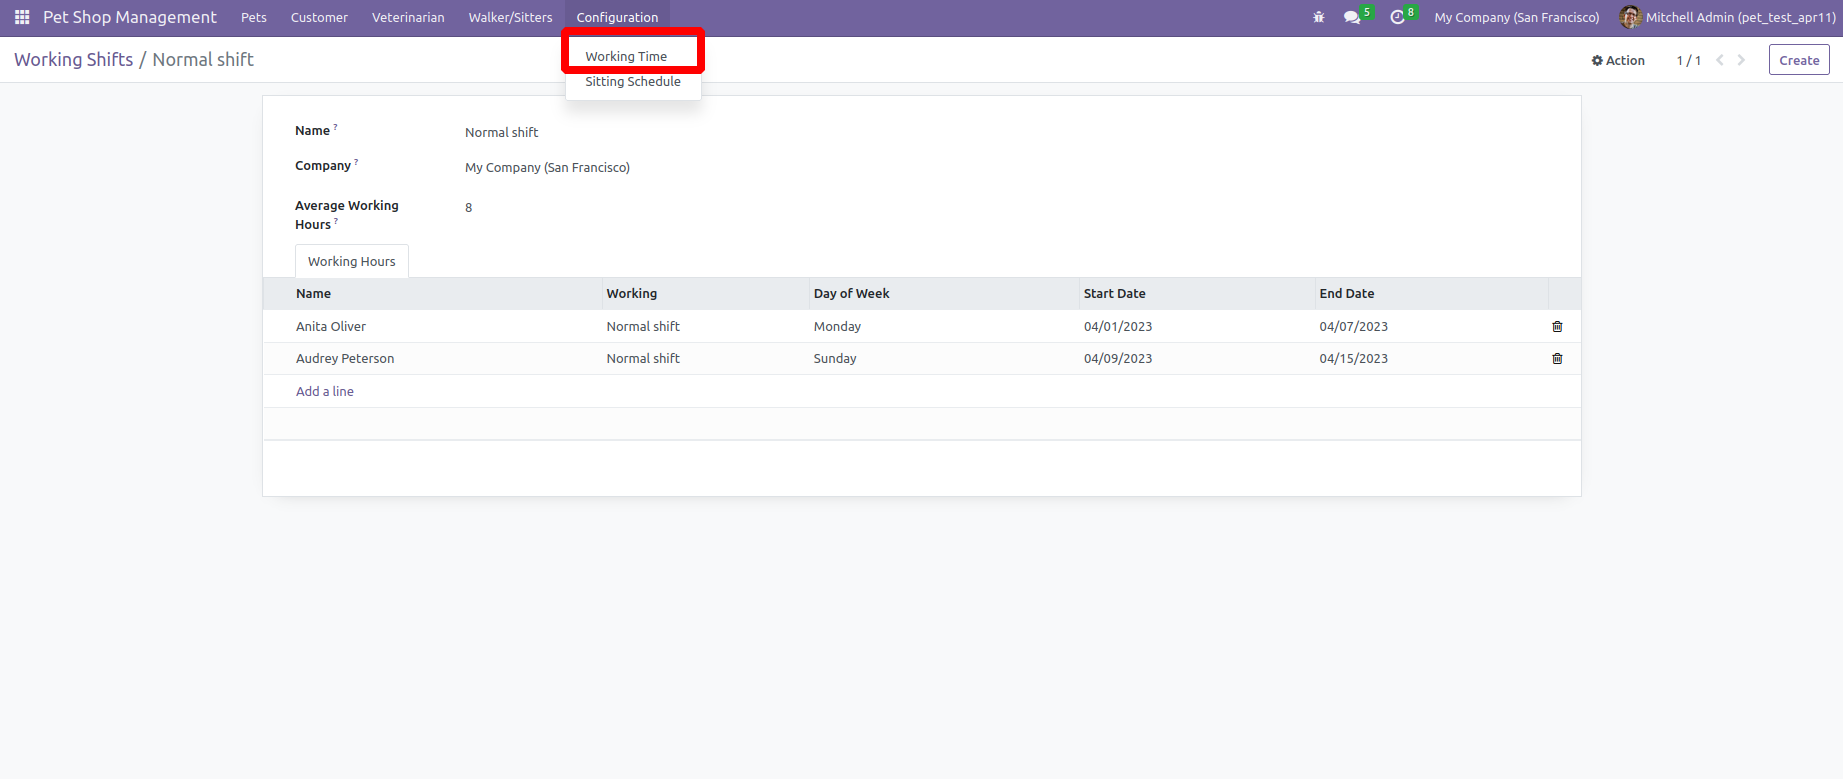Open the activities clock icon
This screenshot has width=1843, height=779.
pyautogui.click(x=1397, y=17)
